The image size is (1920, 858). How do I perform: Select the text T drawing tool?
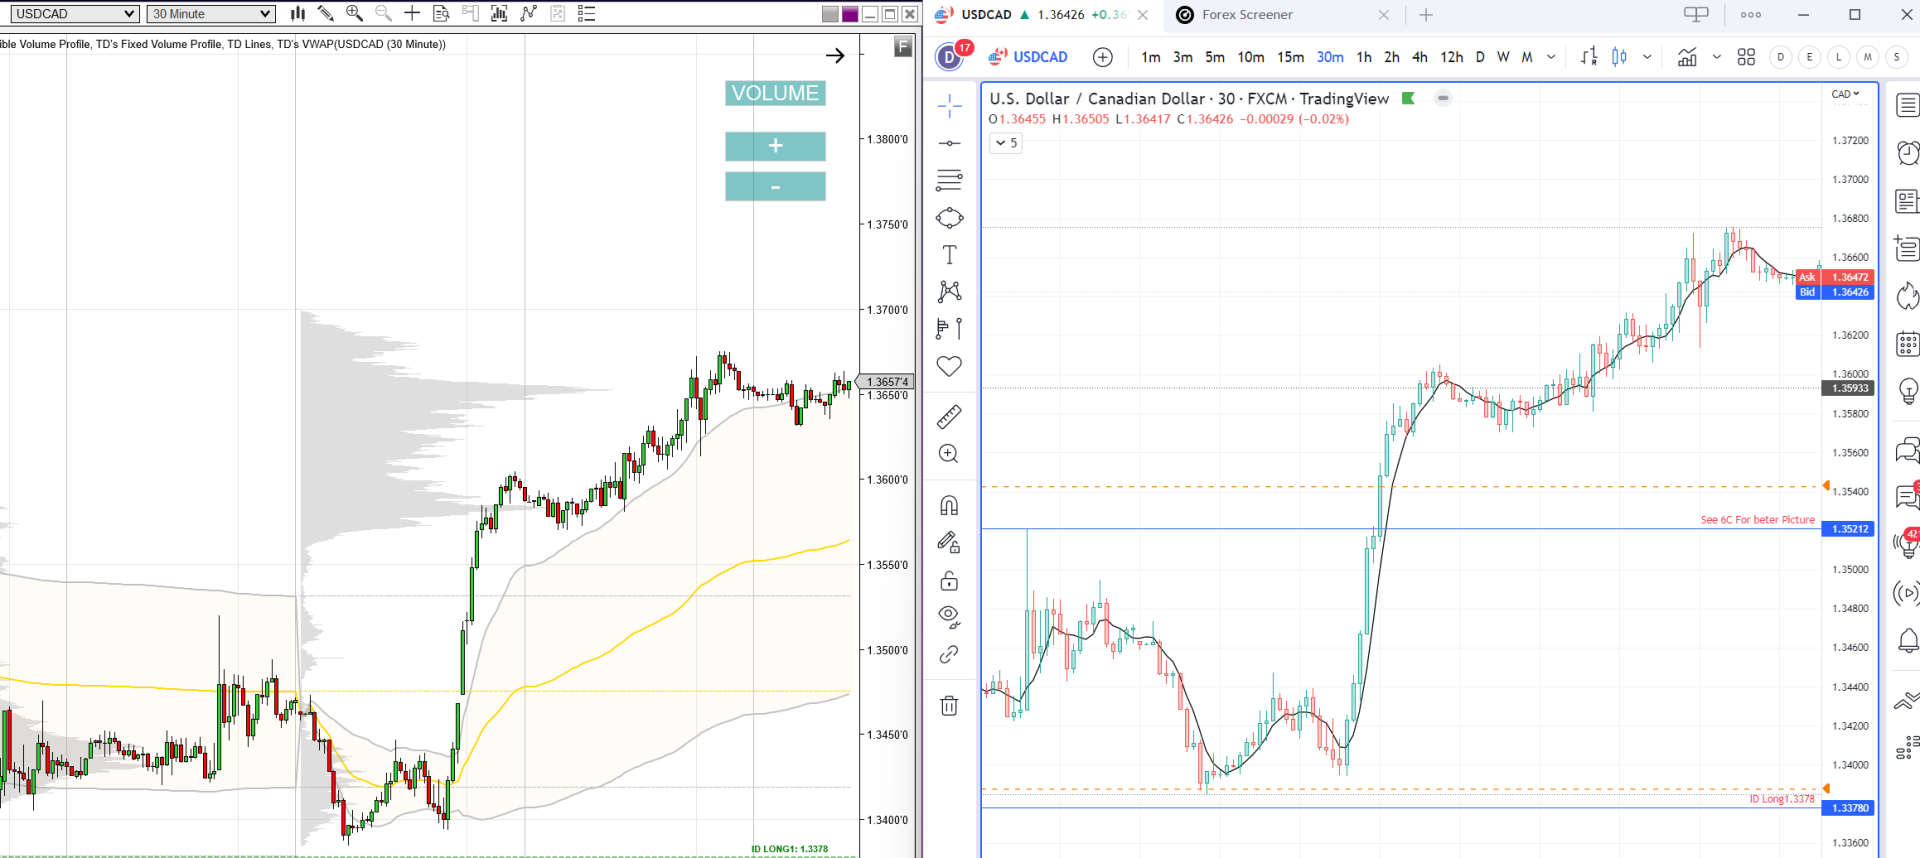click(950, 255)
